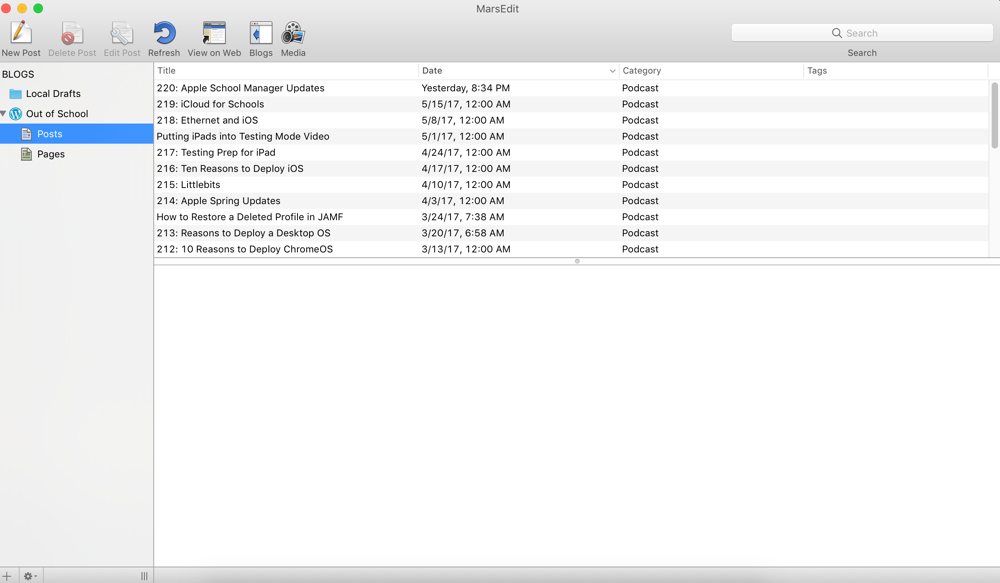The image size is (1000, 583).
Task: Click the plus button at sidebar bottom
Action: tap(7, 576)
